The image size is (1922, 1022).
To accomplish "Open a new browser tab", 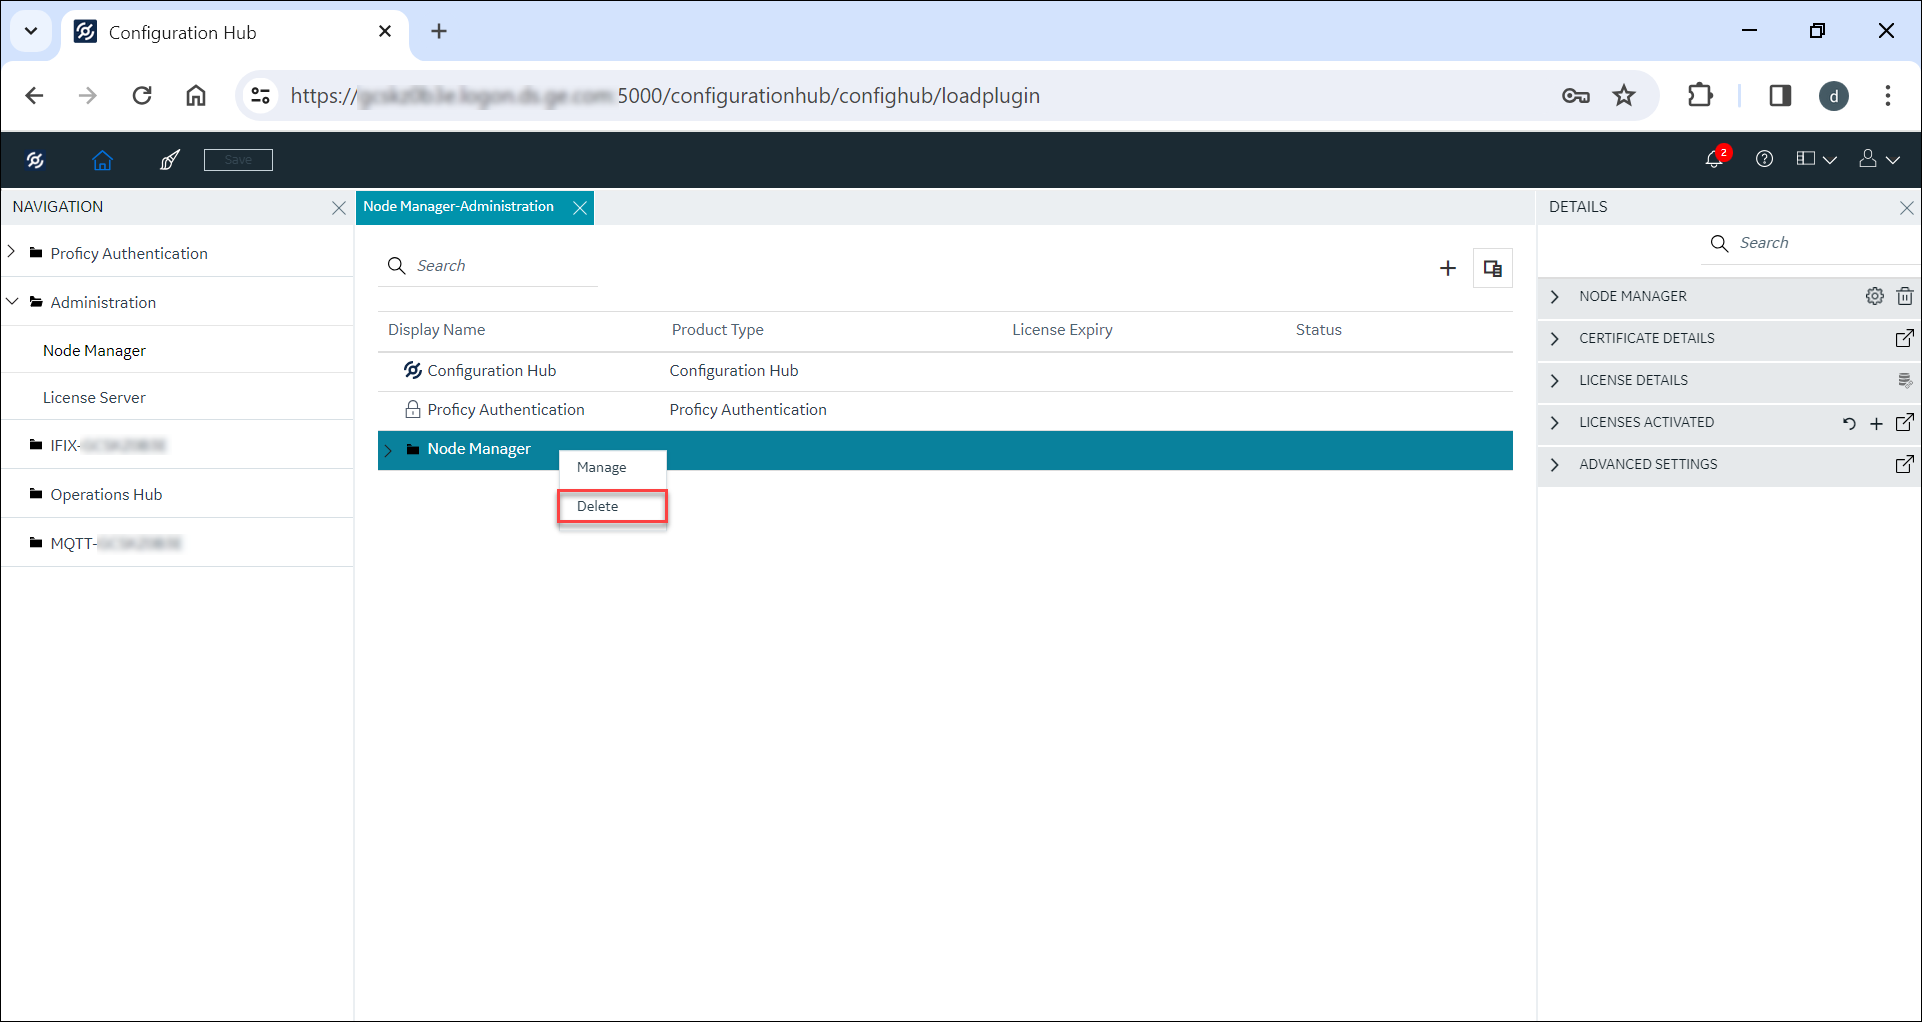I will point(439,31).
